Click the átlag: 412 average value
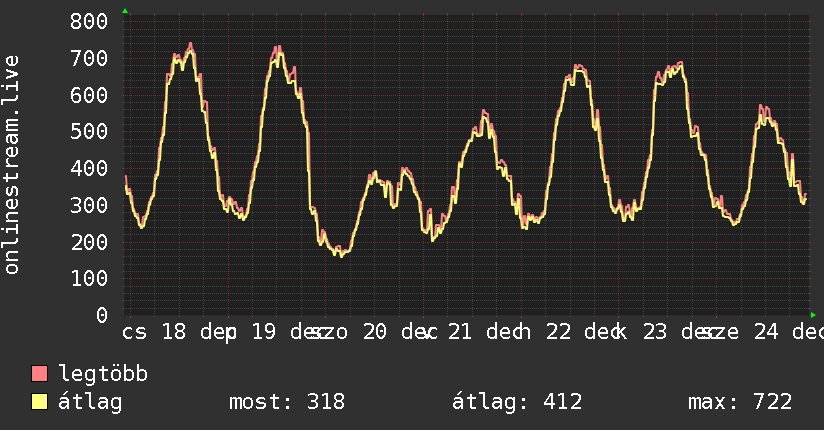This screenshot has height=430, width=824. click(517, 402)
